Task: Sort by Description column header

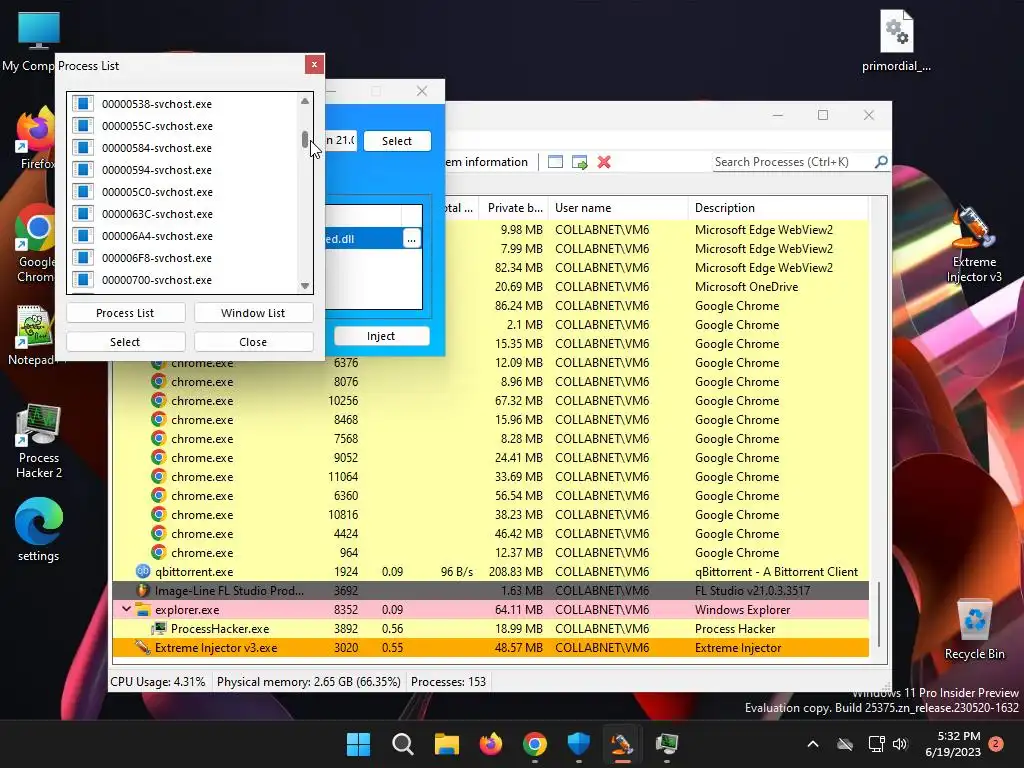Action: (x=777, y=208)
